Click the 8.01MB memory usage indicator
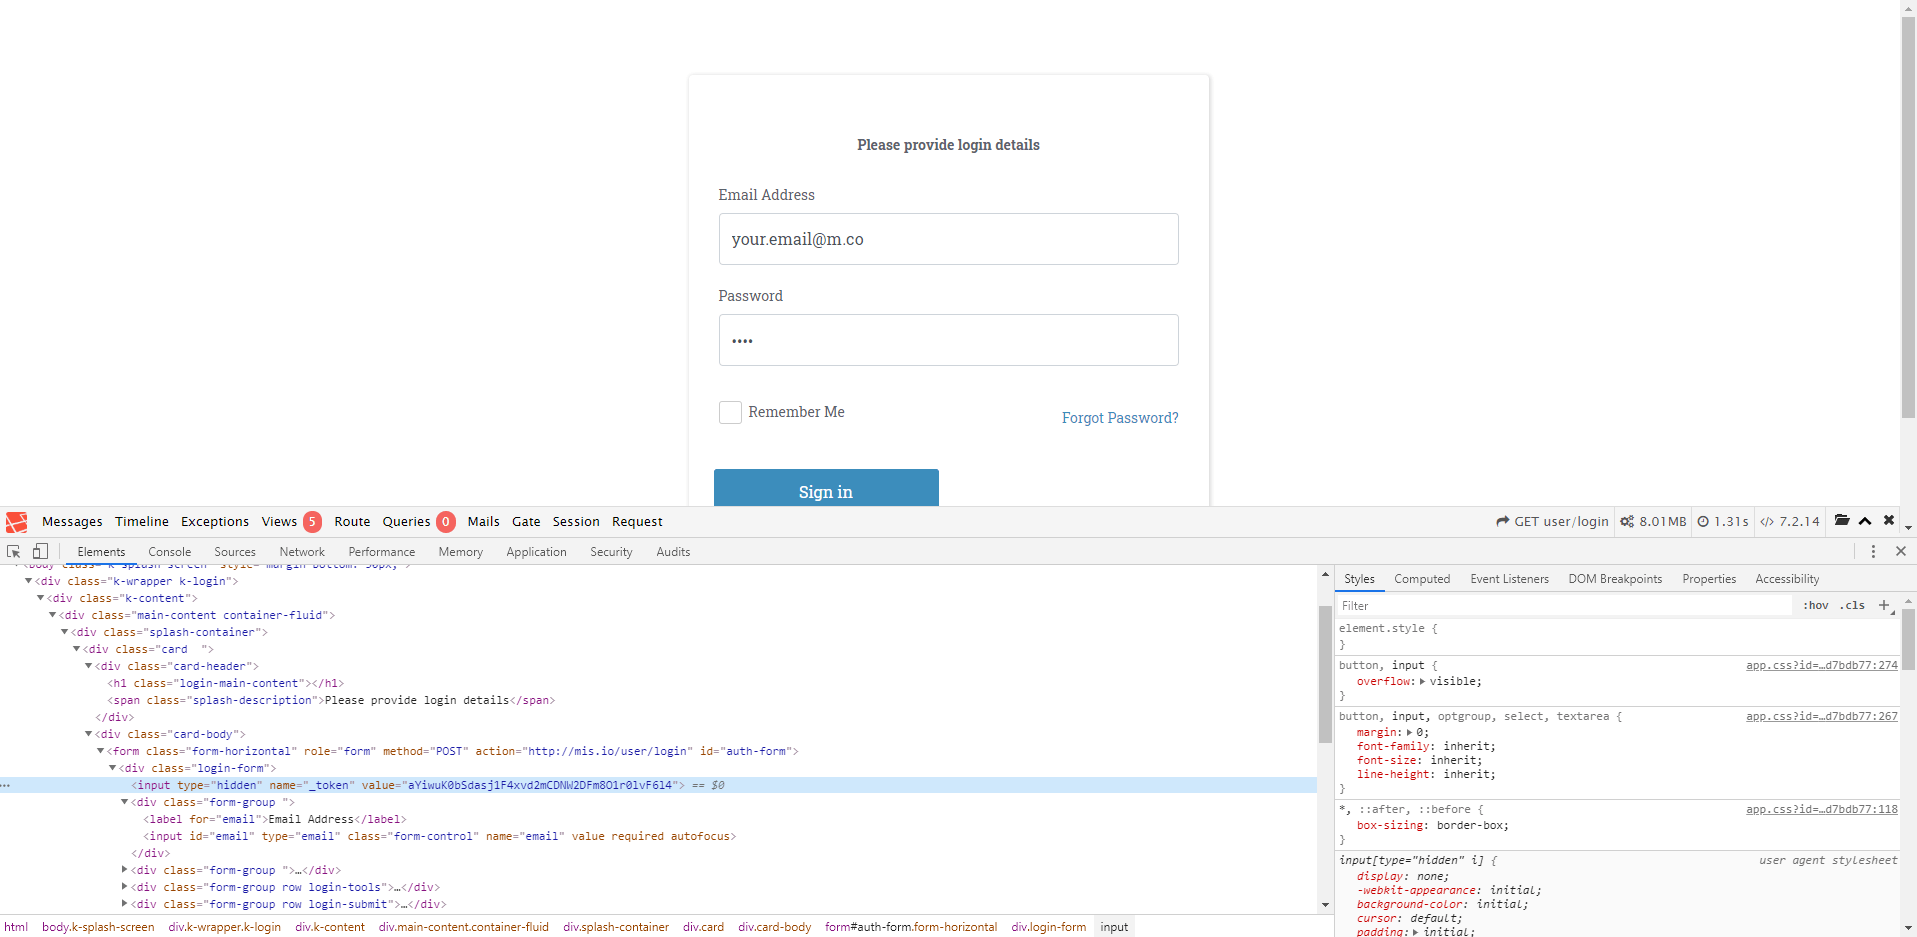 pyautogui.click(x=1653, y=521)
